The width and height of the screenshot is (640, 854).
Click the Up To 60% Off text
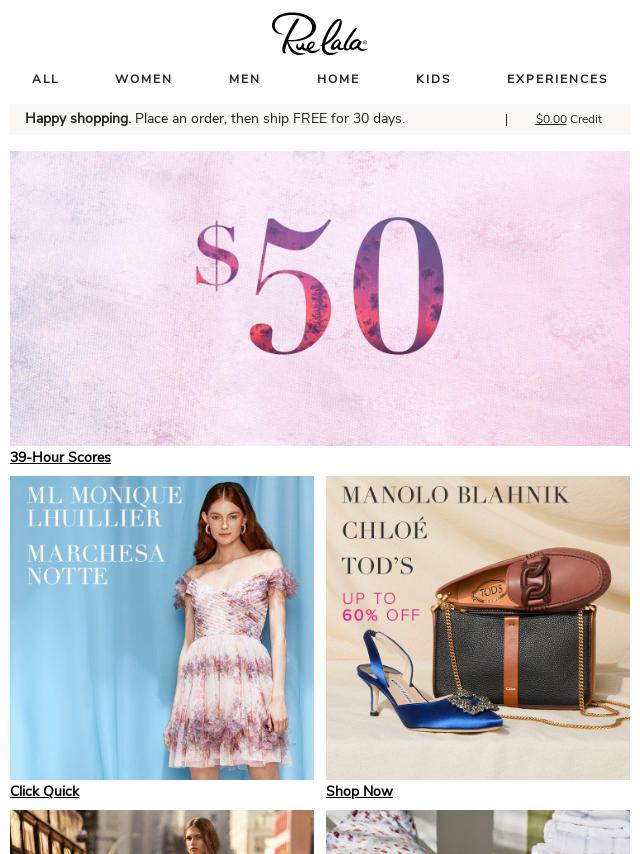tap(381, 607)
